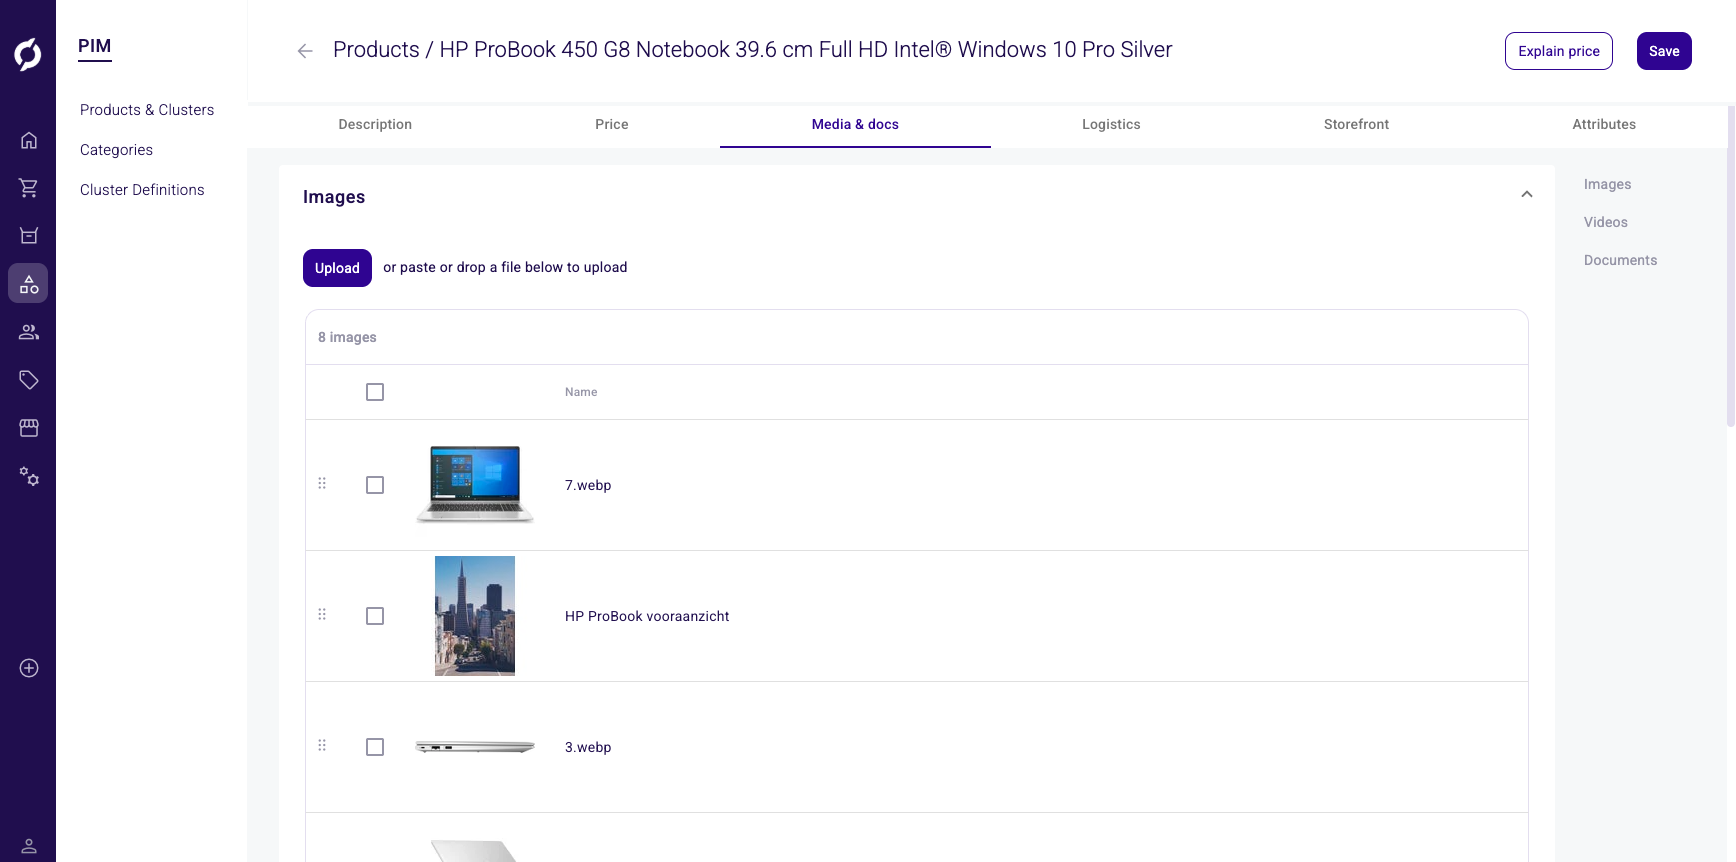Jump to Videos anchor in right nav

[x=1606, y=222]
